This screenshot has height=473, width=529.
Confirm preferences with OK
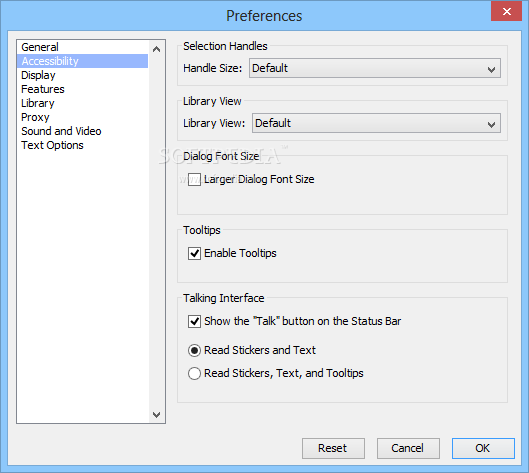[483, 448]
